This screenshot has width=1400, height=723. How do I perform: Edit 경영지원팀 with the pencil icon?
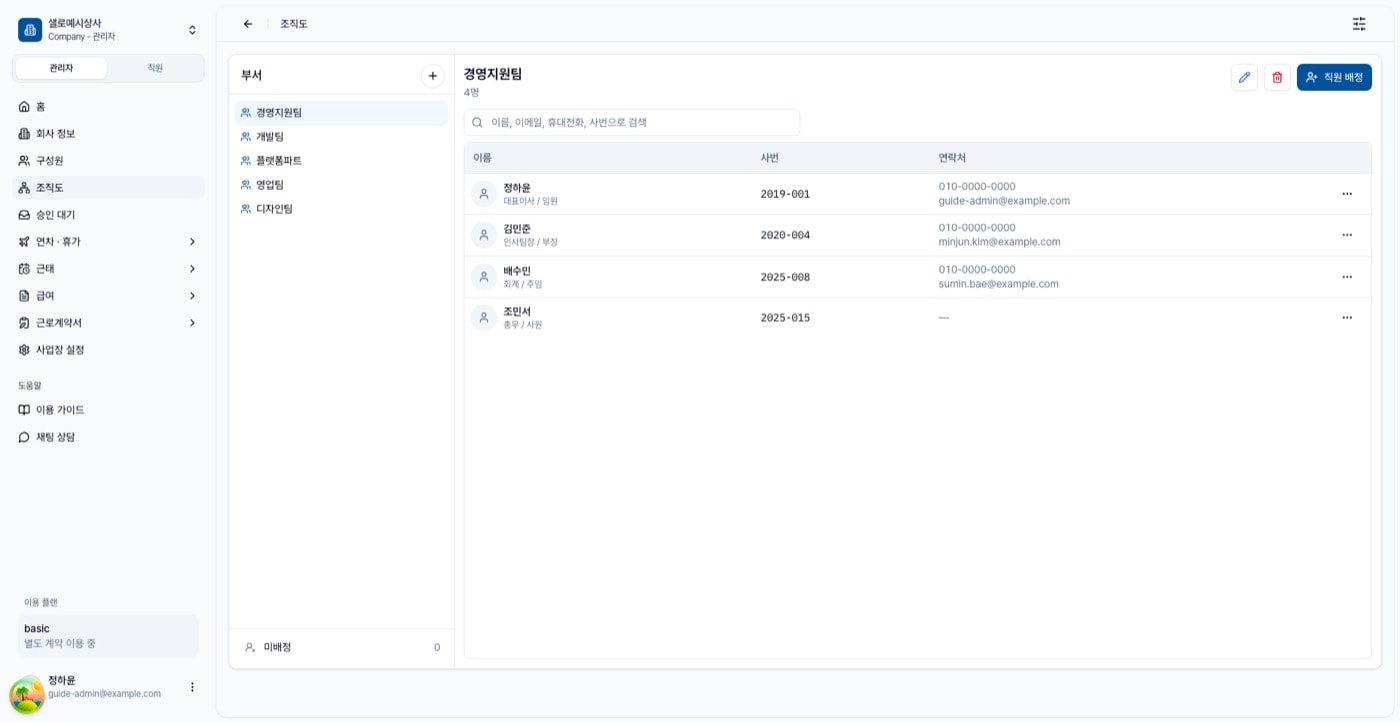(x=1244, y=77)
